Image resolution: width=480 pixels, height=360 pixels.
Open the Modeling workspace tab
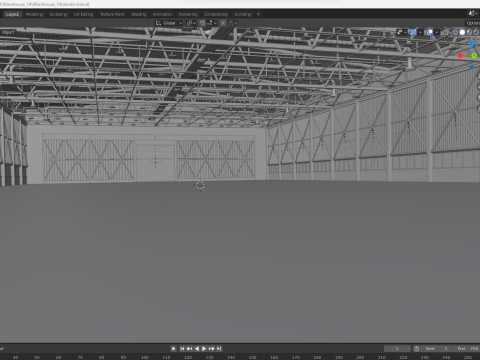tap(34, 14)
